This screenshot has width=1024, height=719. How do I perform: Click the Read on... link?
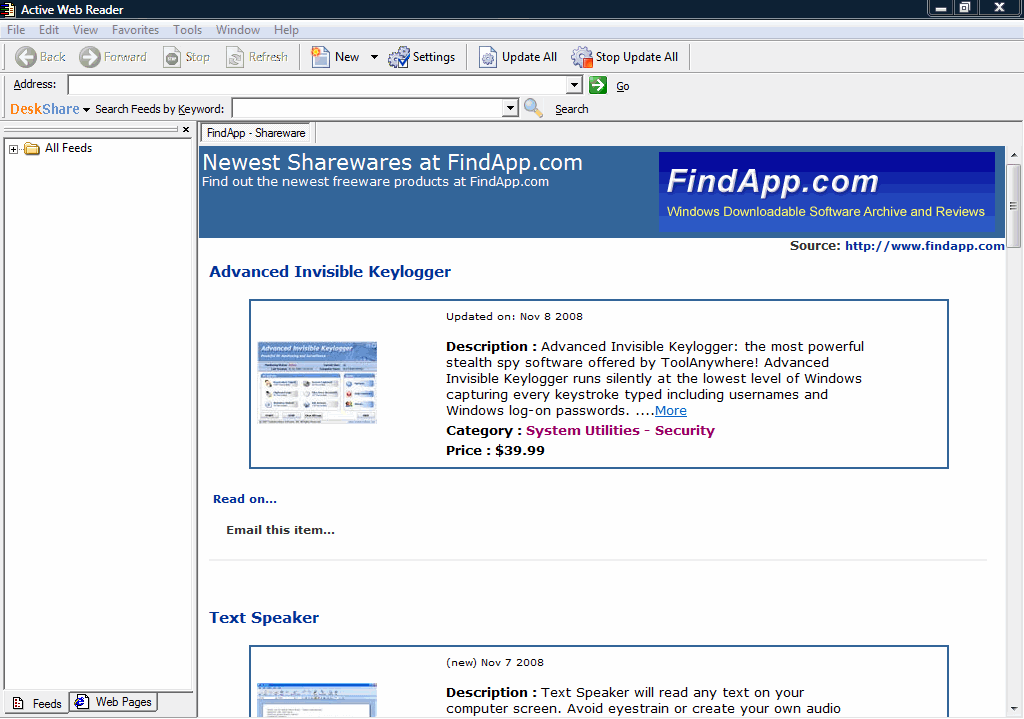[x=245, y=499]
